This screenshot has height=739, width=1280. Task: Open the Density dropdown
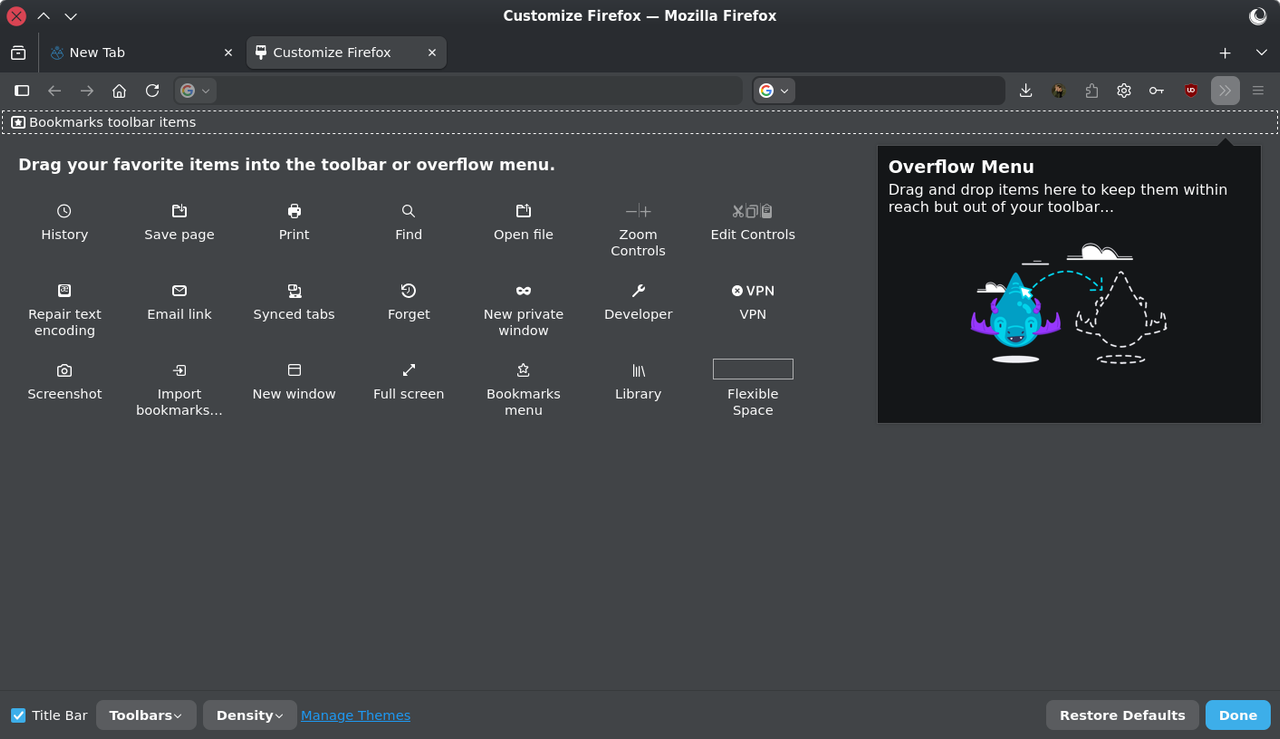click(x=250, y=715)
